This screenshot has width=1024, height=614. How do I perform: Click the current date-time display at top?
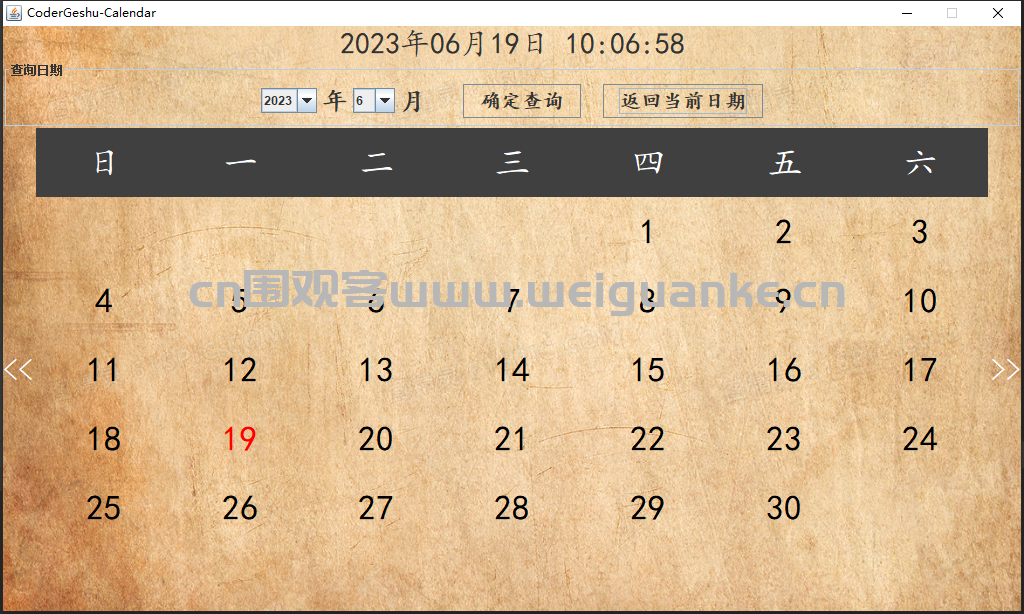512,44
